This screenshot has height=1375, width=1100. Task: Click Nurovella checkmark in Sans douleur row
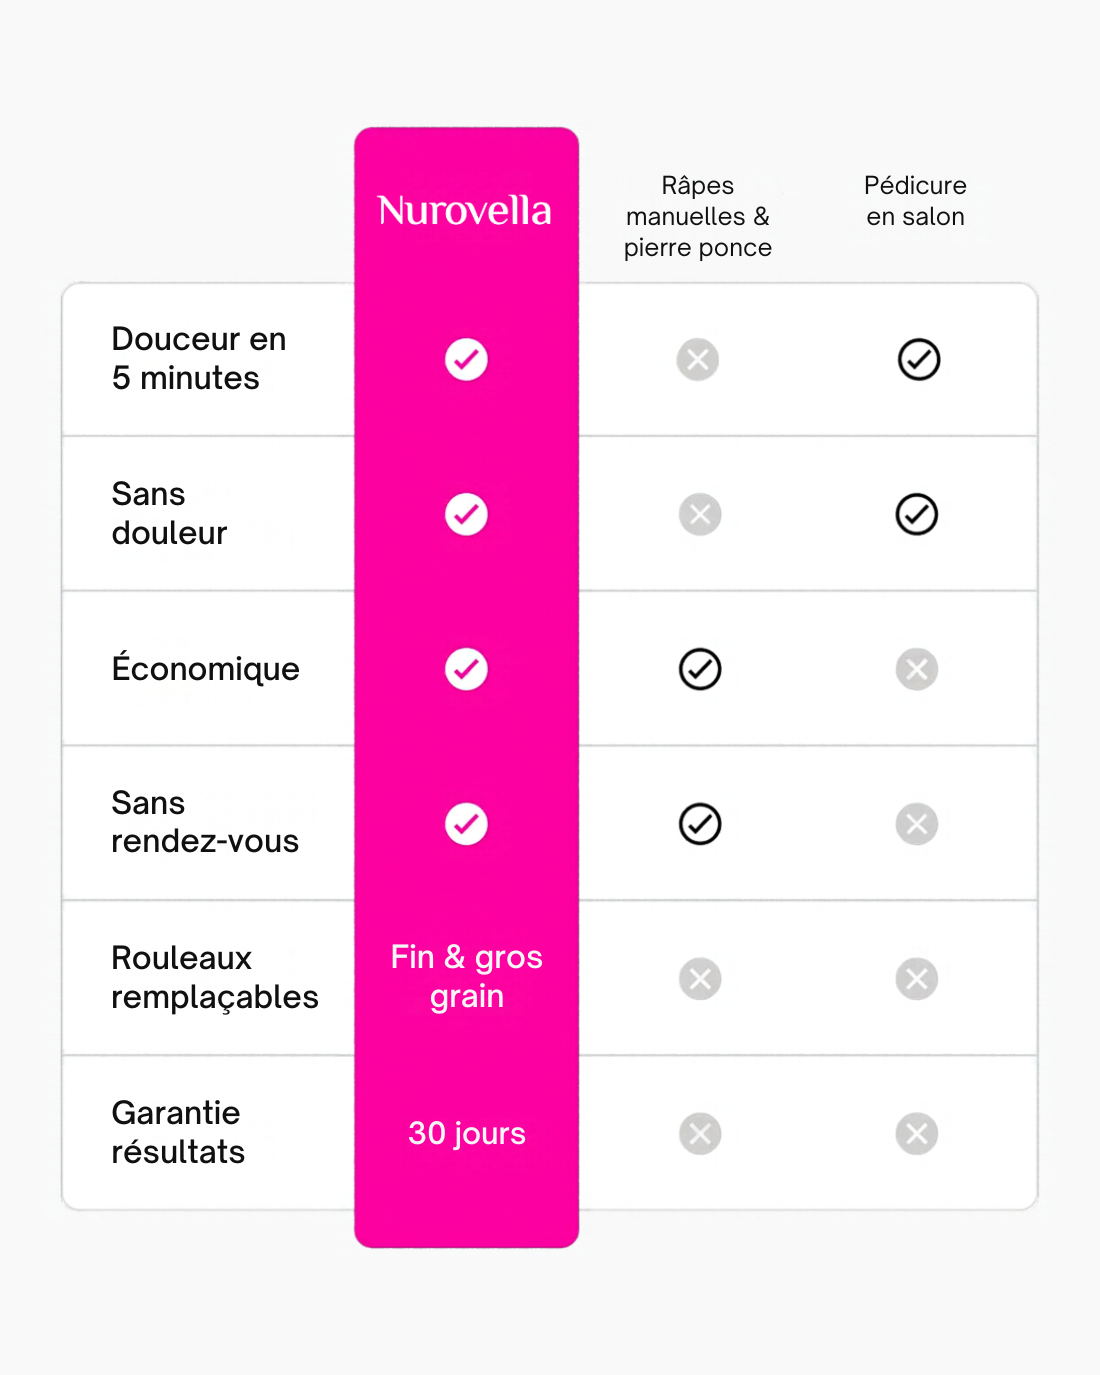[466, 514]
